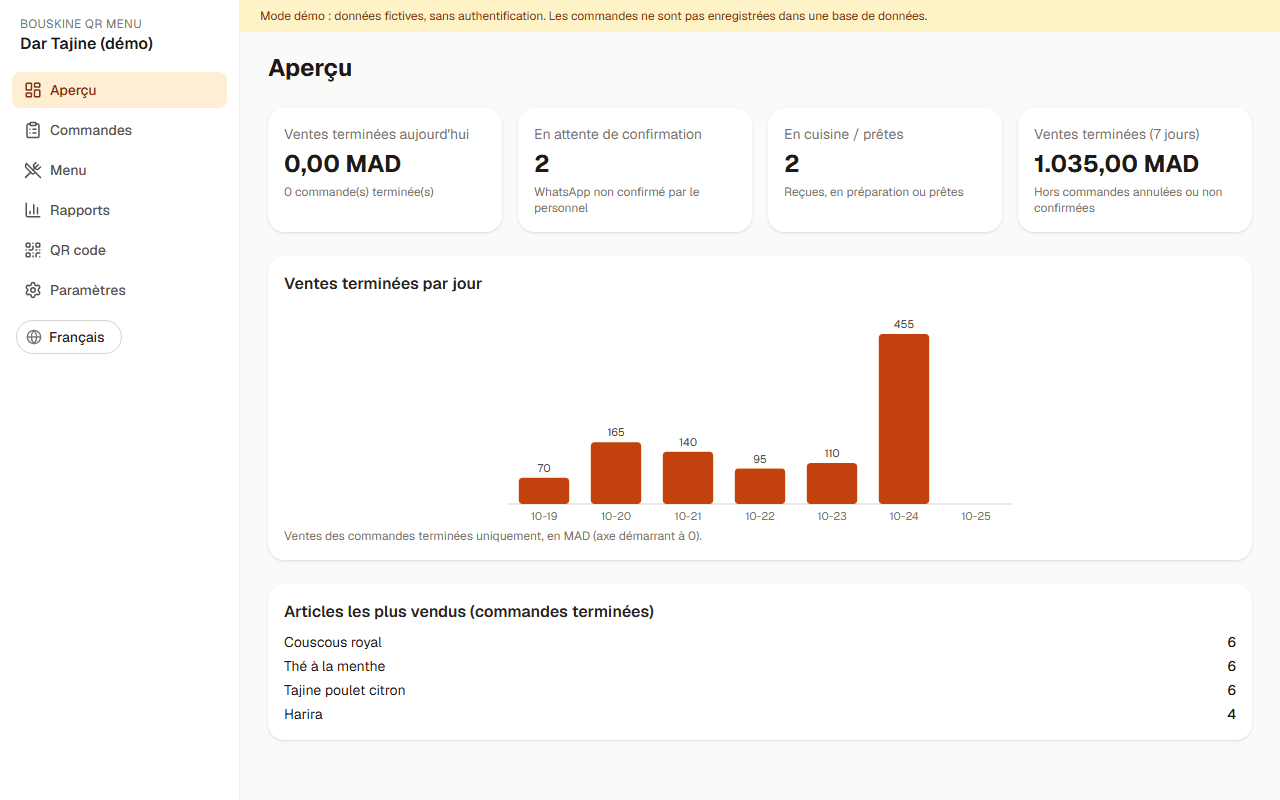Click the QR code icon in sidebar
Viewport: 1280px width, 800px height.
[33, 250]
